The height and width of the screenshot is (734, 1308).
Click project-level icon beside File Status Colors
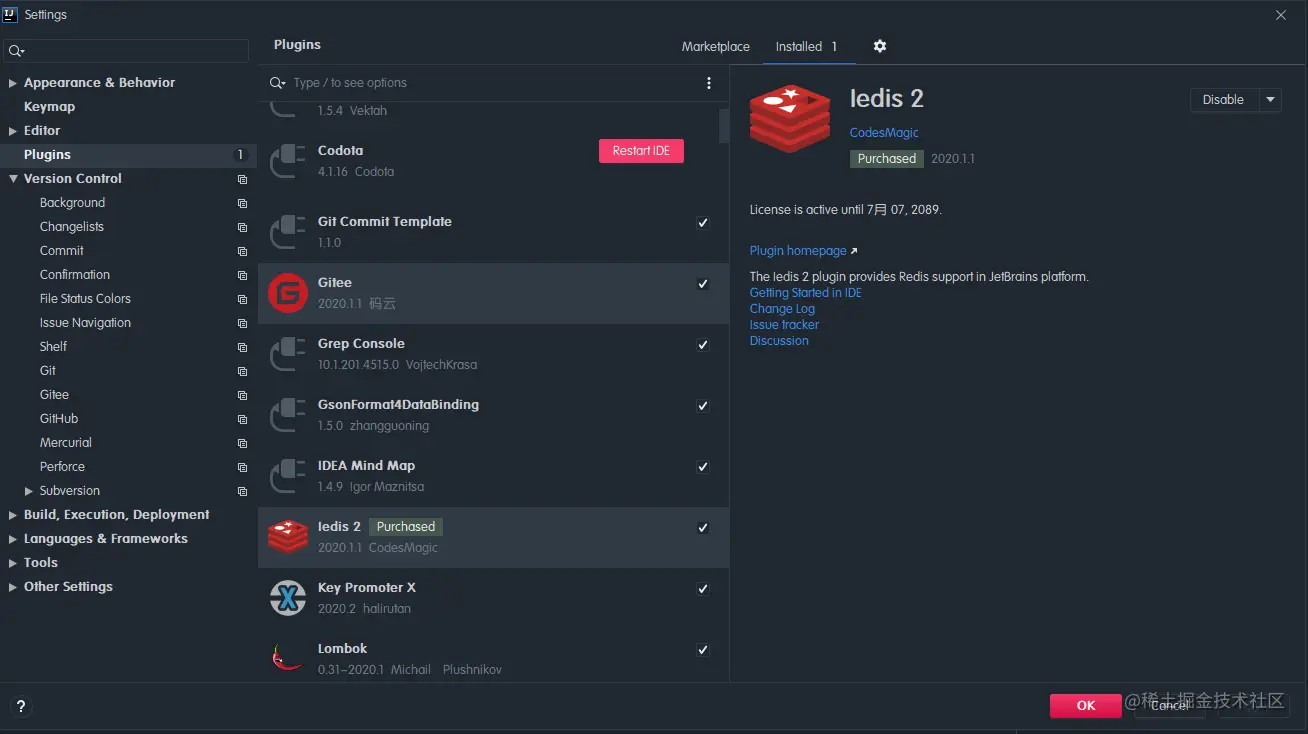coord(242,299)
